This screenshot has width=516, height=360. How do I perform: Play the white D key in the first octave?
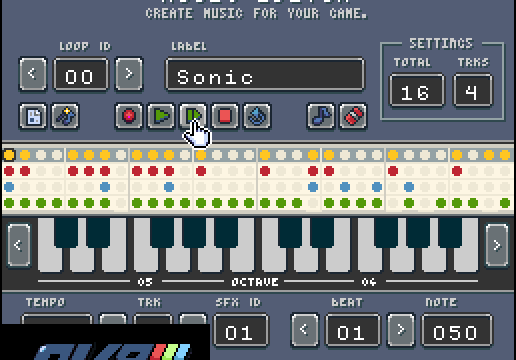coord(82,261)
